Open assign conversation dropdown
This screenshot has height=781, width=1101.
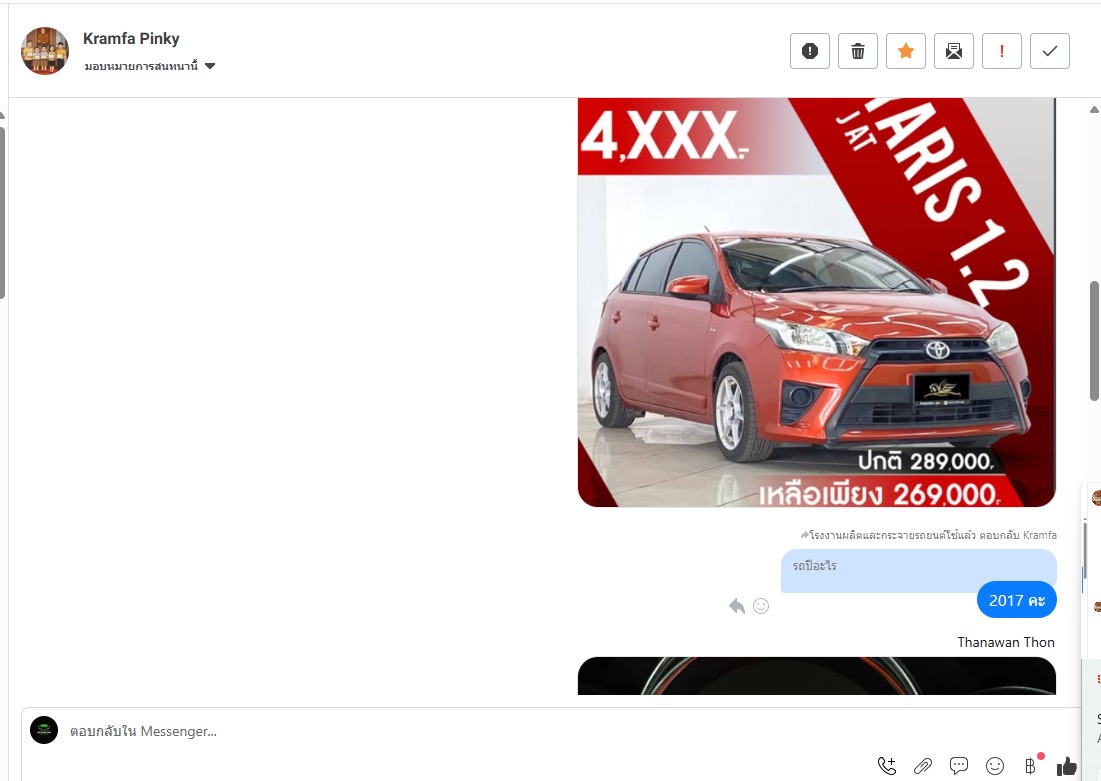tap(150, 66)
